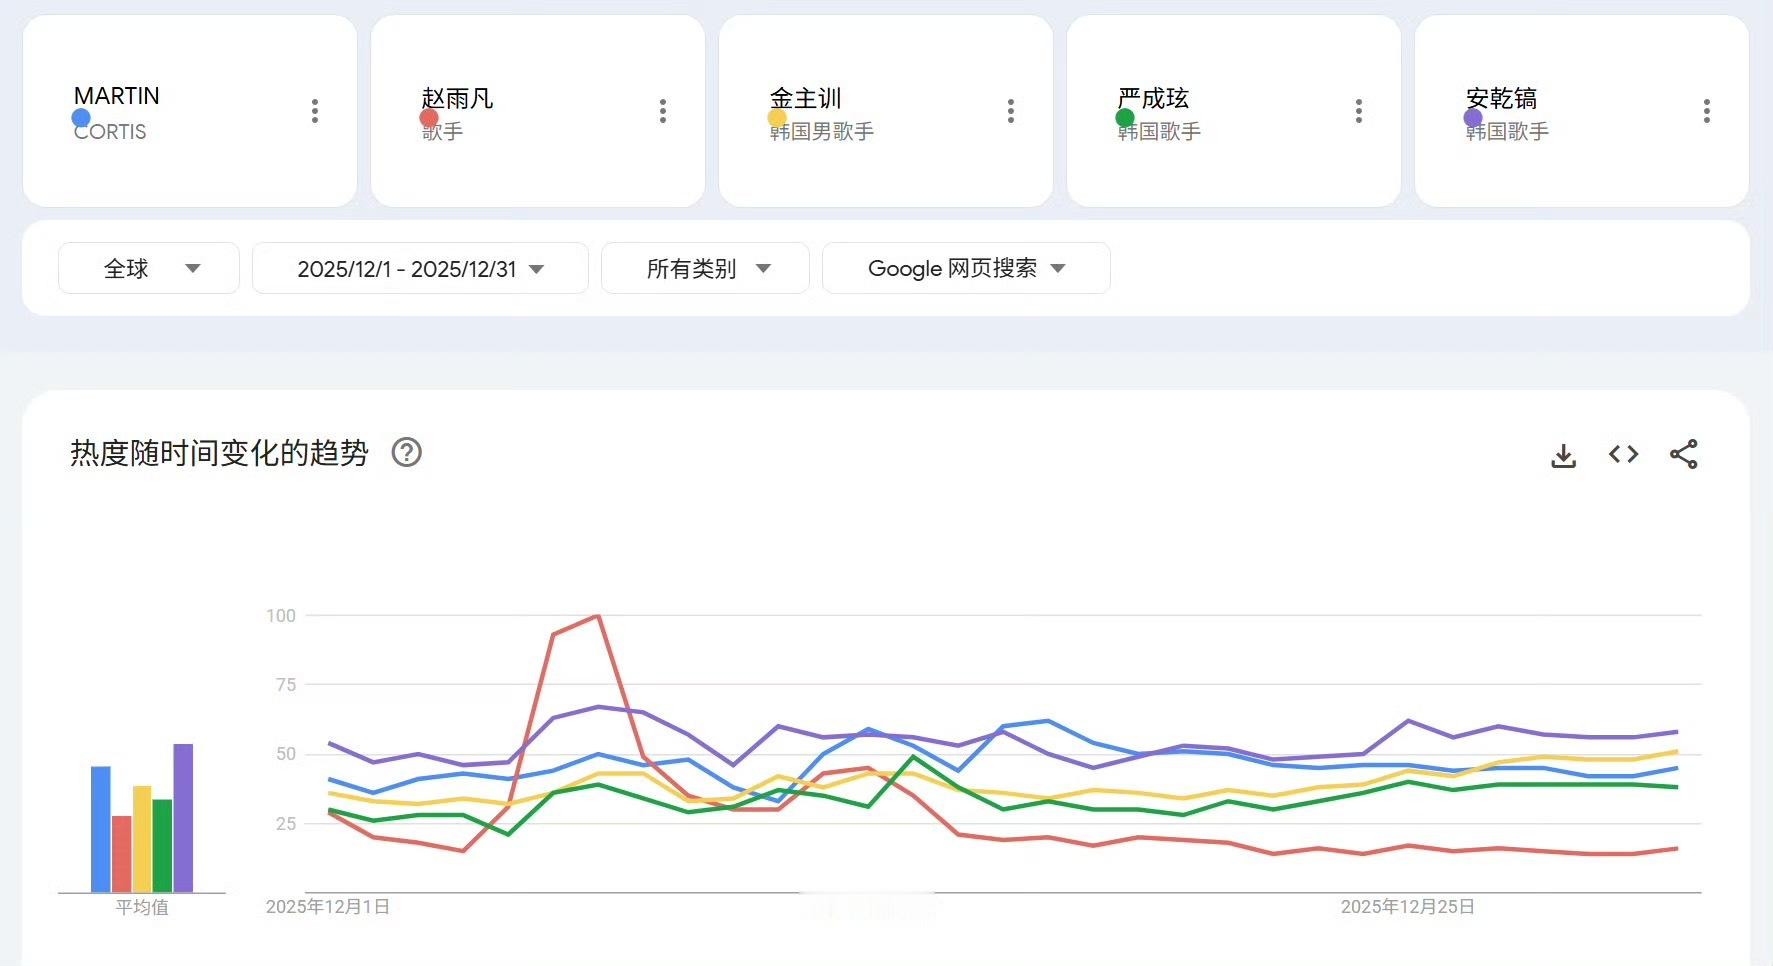Expand the 全球 region dropdown

148,268
